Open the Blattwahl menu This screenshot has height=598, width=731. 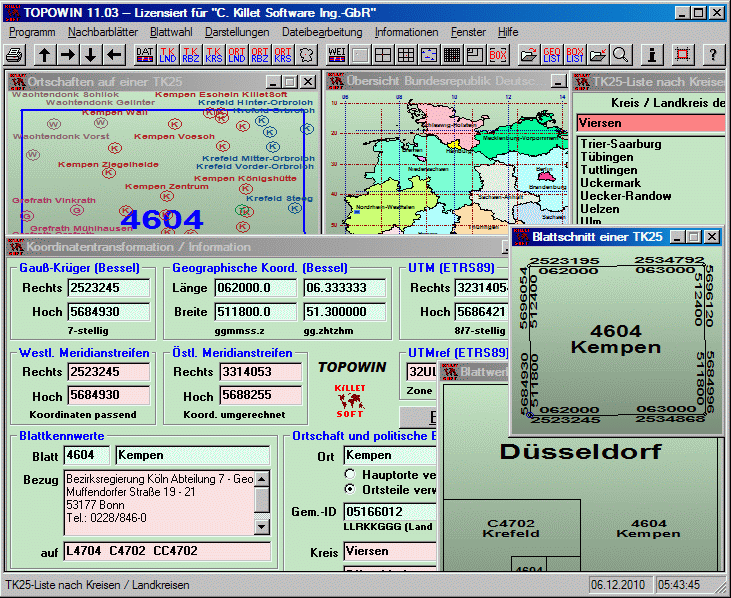tap(171, 32)
